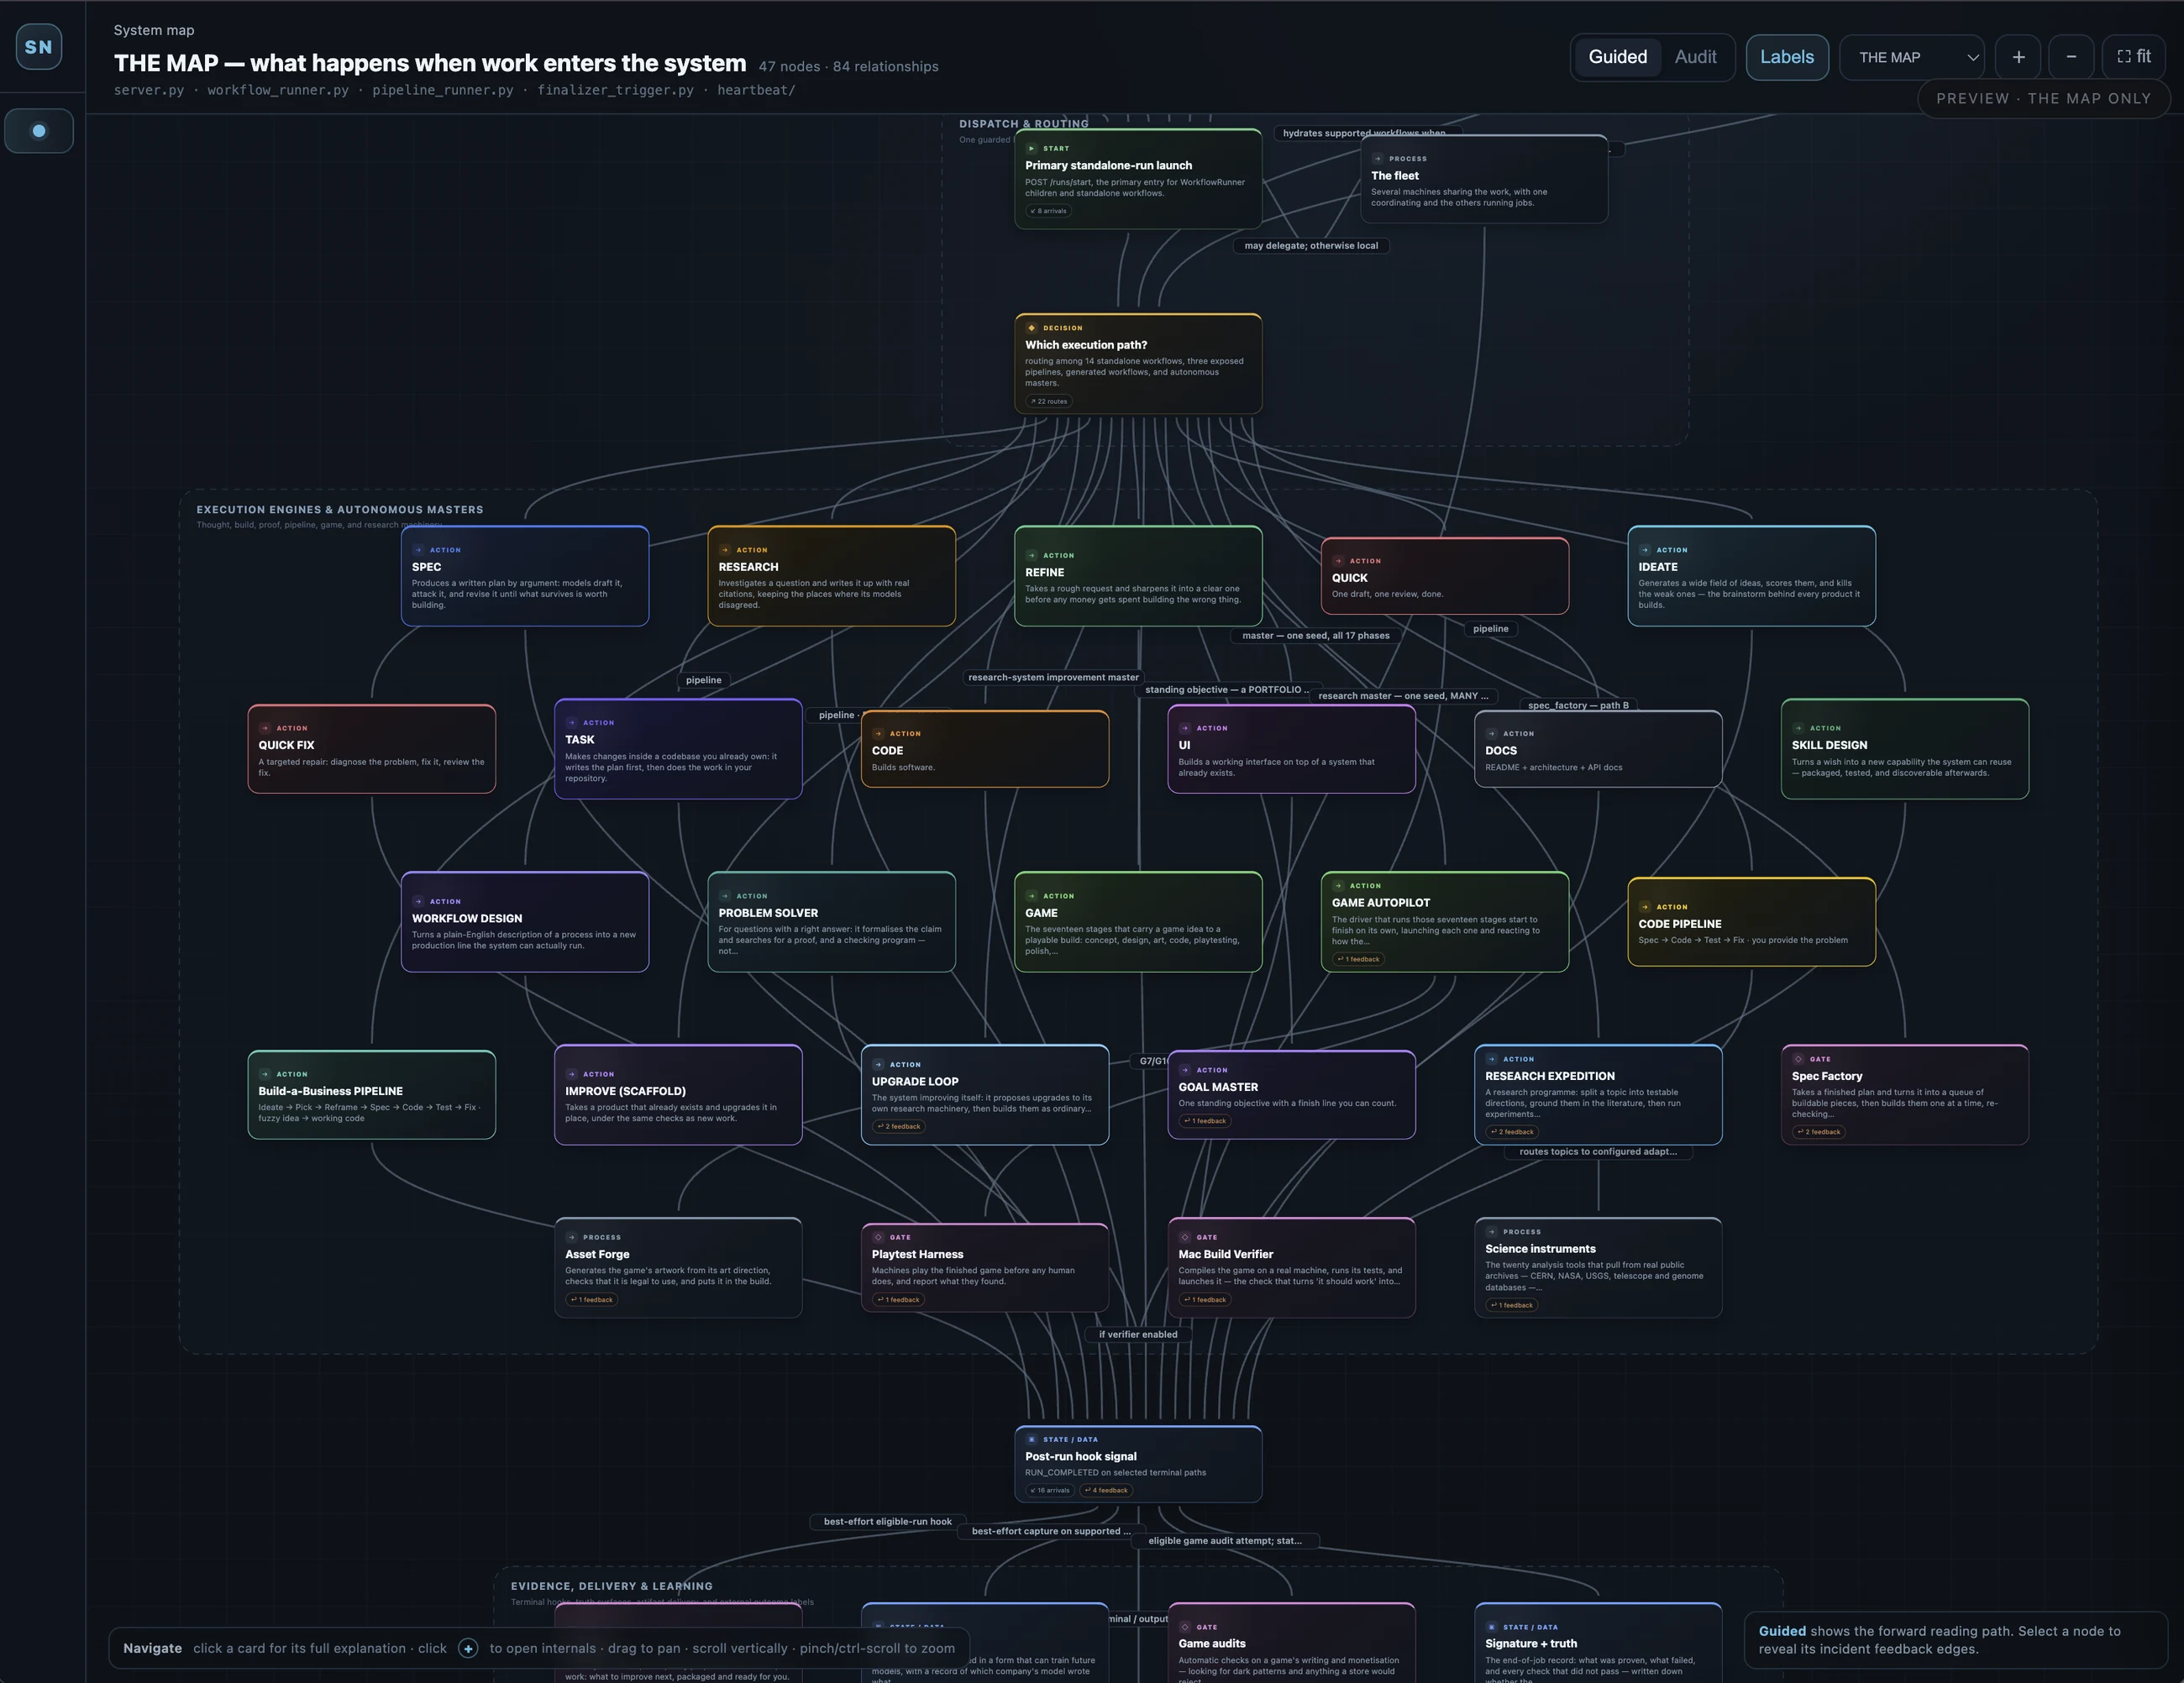Click 2 feedback badge on UPGRADE LOOP

tap(898, 1126)
